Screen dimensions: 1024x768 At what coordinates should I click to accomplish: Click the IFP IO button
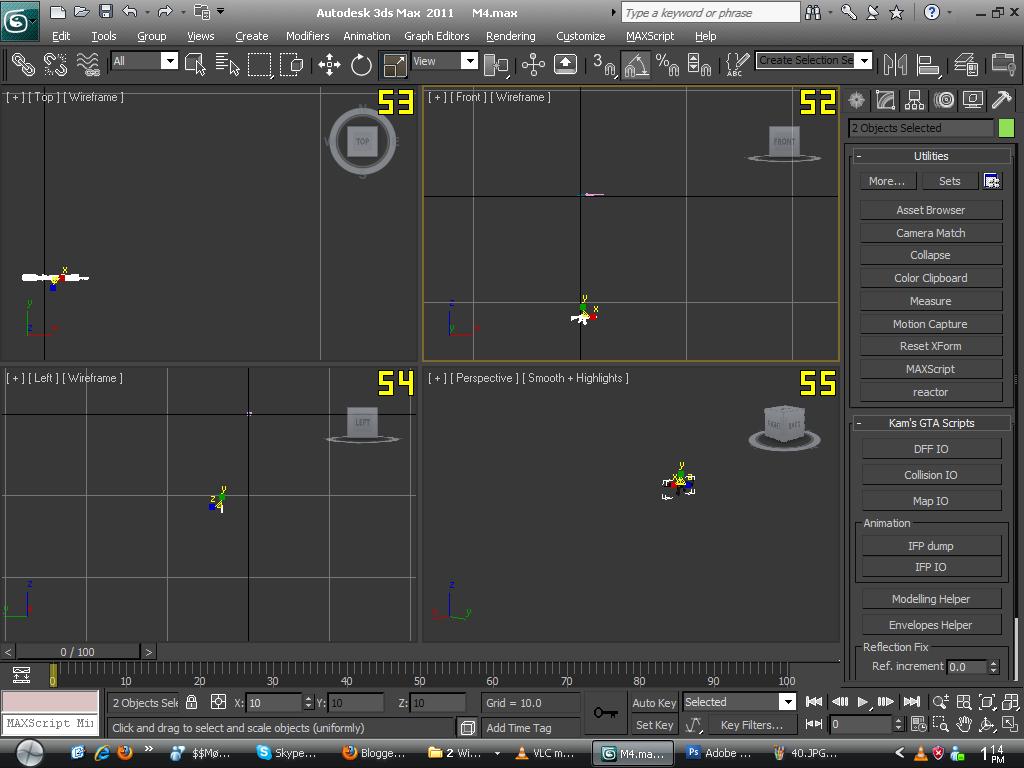click(x=931, y=567)
